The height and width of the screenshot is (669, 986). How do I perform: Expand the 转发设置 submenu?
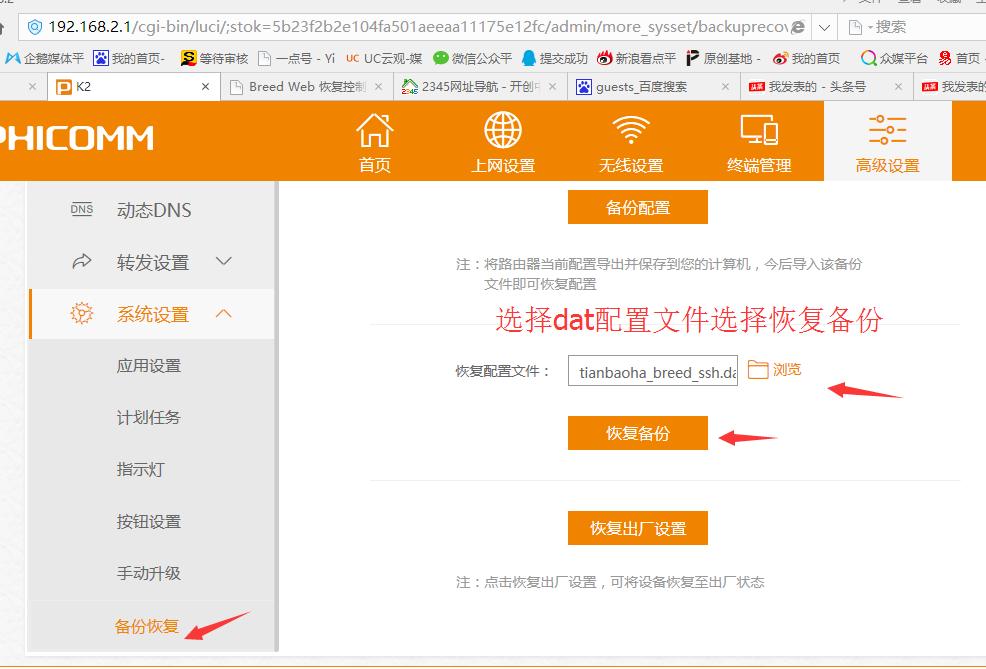224,261
